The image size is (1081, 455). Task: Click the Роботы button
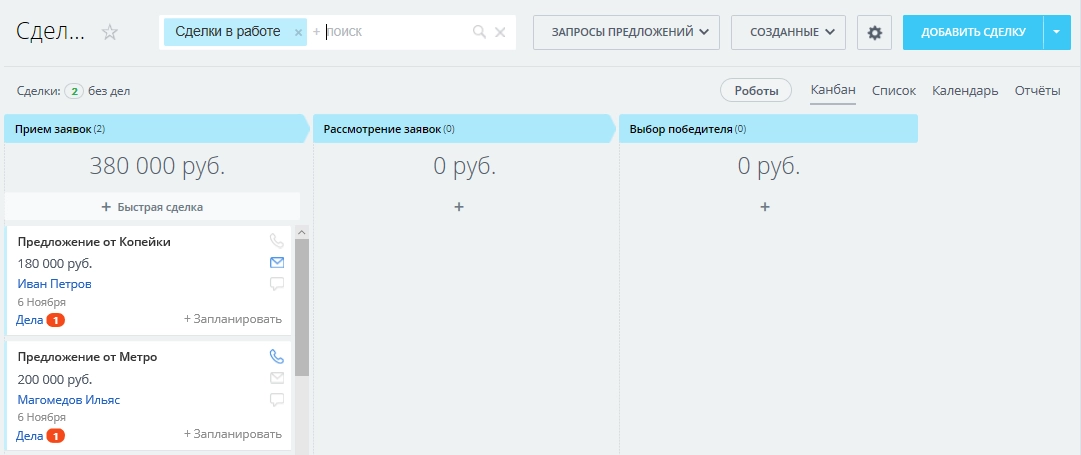click(x=756, y=90)
